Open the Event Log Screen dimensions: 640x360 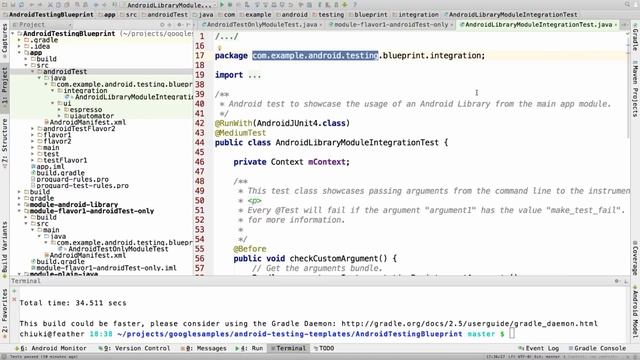click(x=539, y=348)
